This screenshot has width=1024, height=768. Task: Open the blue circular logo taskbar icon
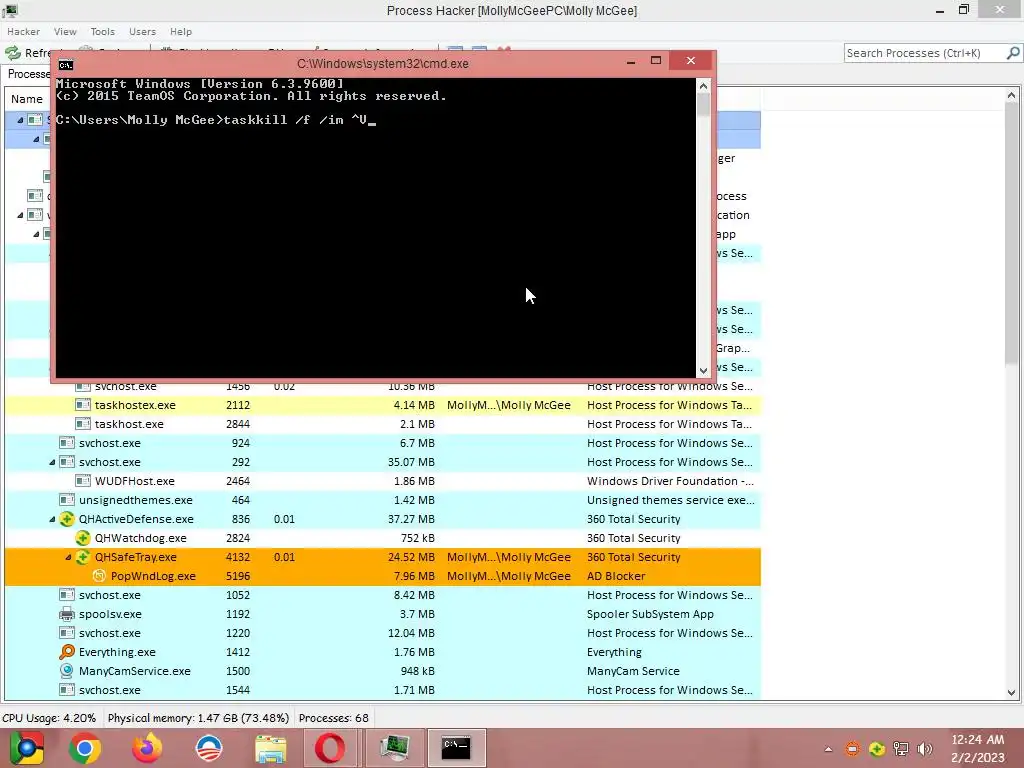(209, 748)
